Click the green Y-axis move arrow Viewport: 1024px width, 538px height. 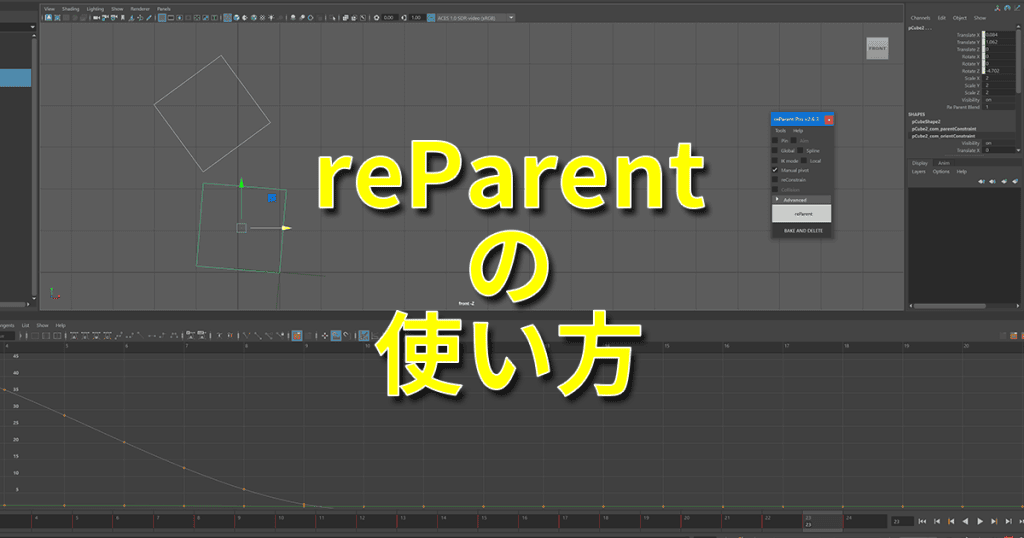coord(240,185)
